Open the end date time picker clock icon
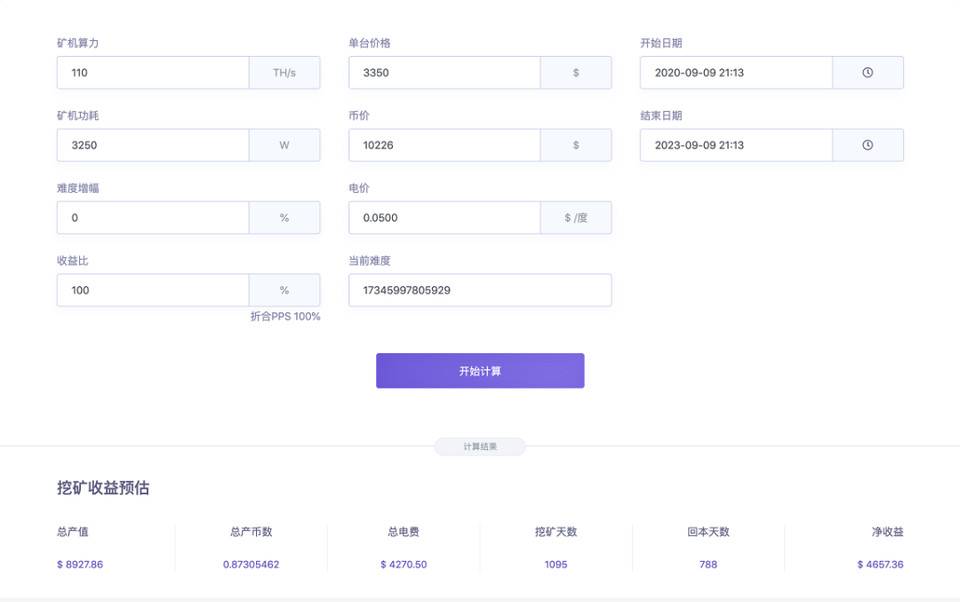 (868, 145)
